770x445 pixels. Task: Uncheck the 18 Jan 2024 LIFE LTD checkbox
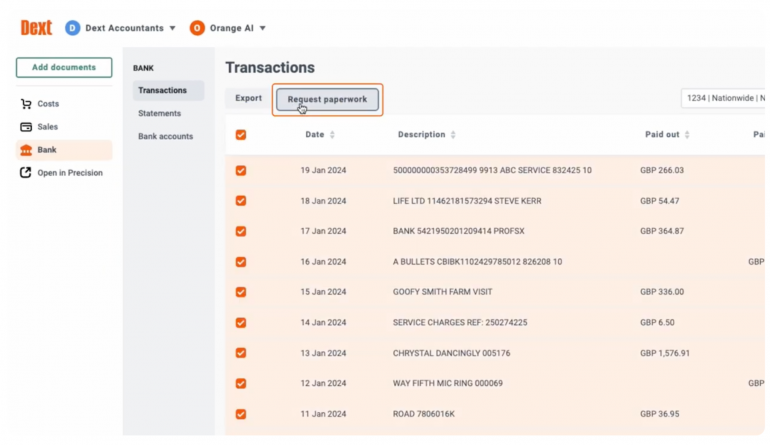coord(241,201)
